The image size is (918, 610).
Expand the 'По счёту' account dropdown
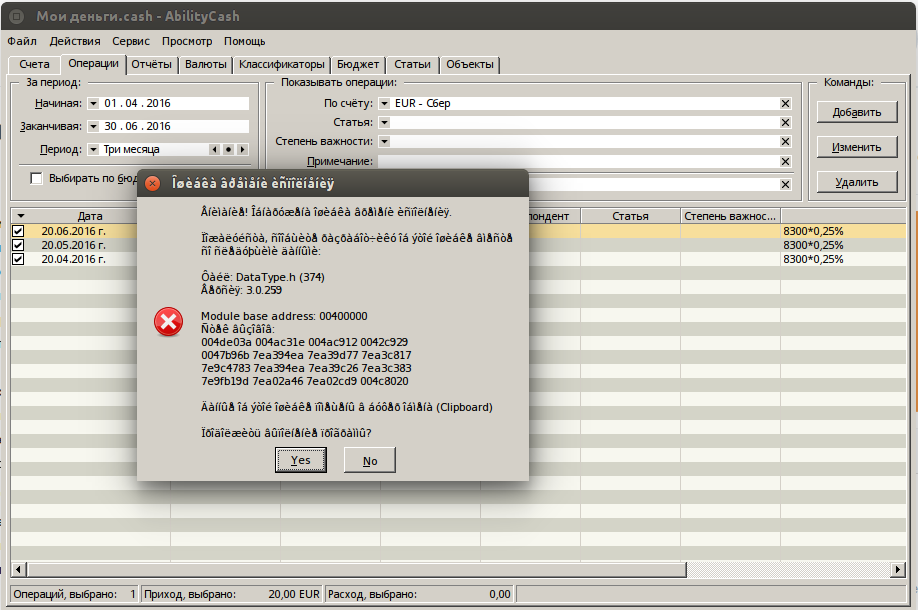[x=384, y=103]
